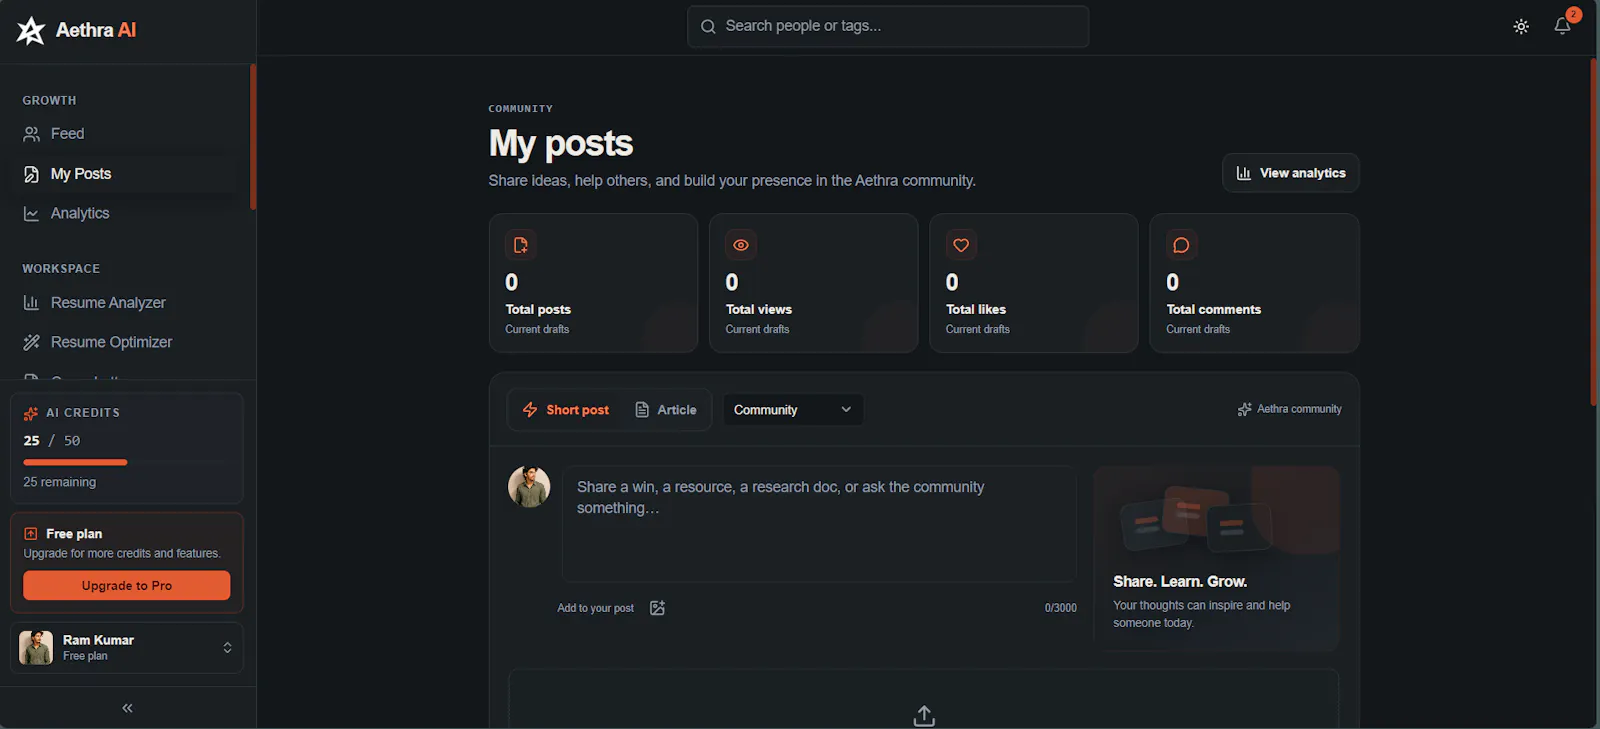Click the Feed people icon
Image resolution: width=1600 pixels, height=729 pixels.
click(x=32, y=134)
